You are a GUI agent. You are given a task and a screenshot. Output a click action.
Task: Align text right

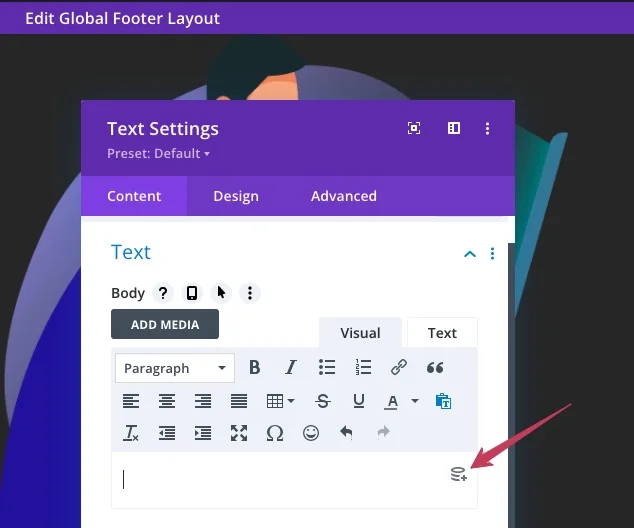click(x=203, y=401)
